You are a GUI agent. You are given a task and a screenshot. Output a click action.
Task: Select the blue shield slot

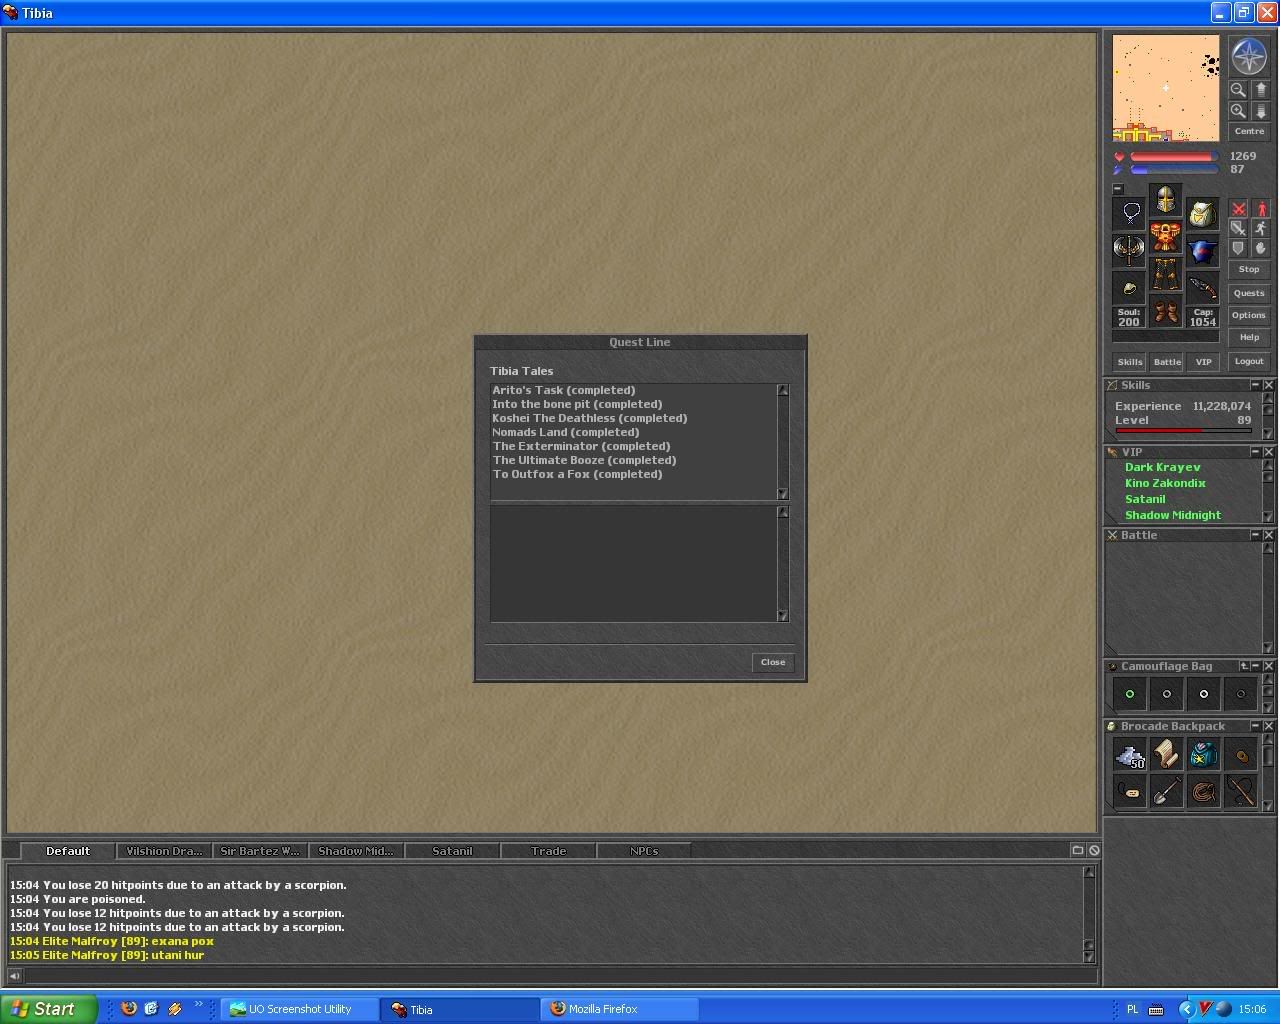pos(1202,250)
